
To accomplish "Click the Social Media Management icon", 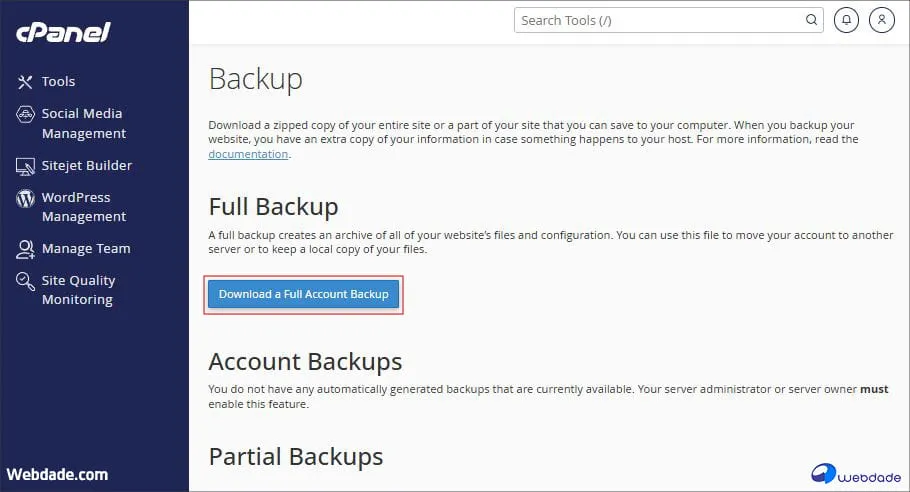I will click(26, 114).
